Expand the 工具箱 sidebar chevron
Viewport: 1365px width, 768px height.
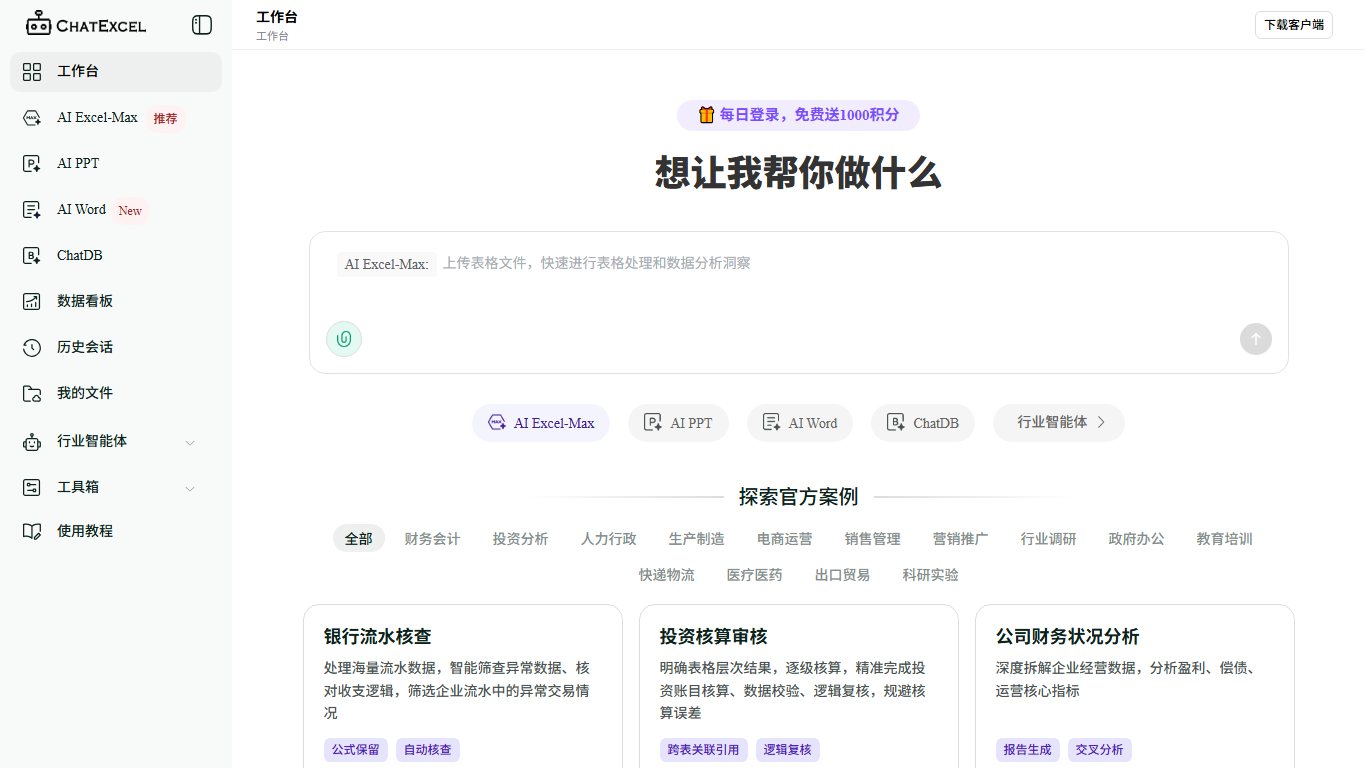(190, 488)
